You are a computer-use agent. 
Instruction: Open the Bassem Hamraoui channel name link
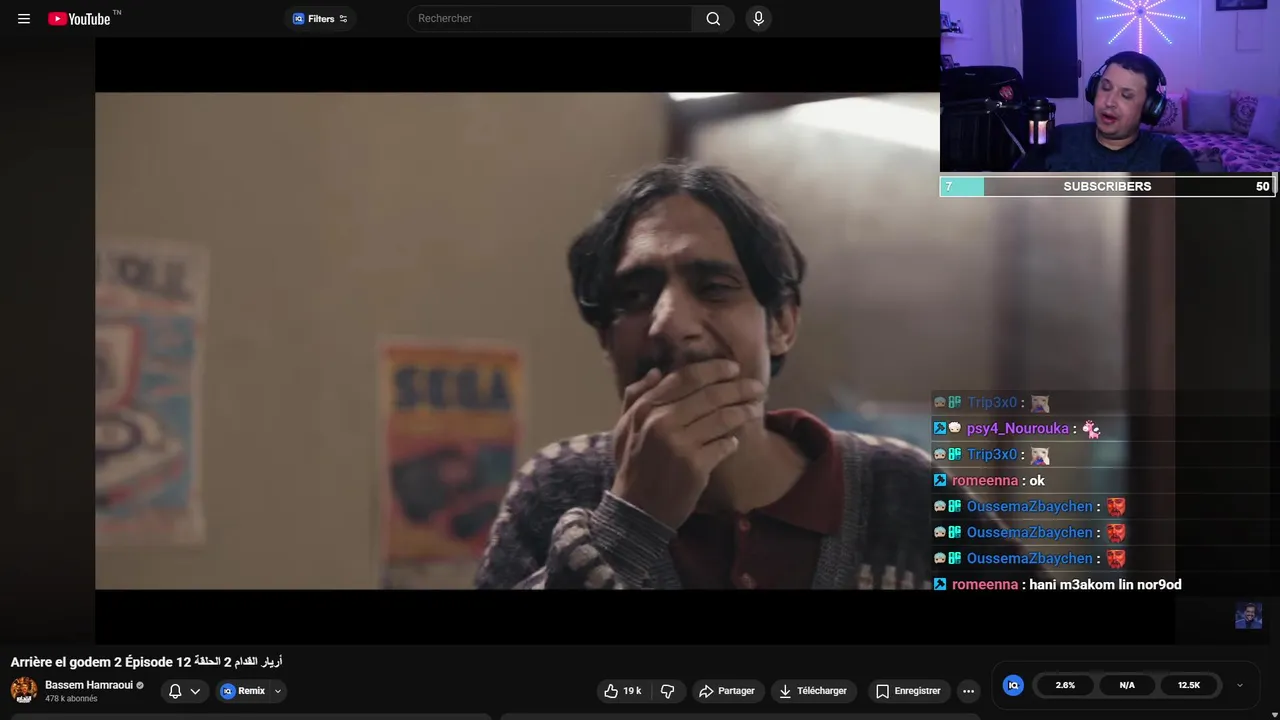click(x=89, y=685)
